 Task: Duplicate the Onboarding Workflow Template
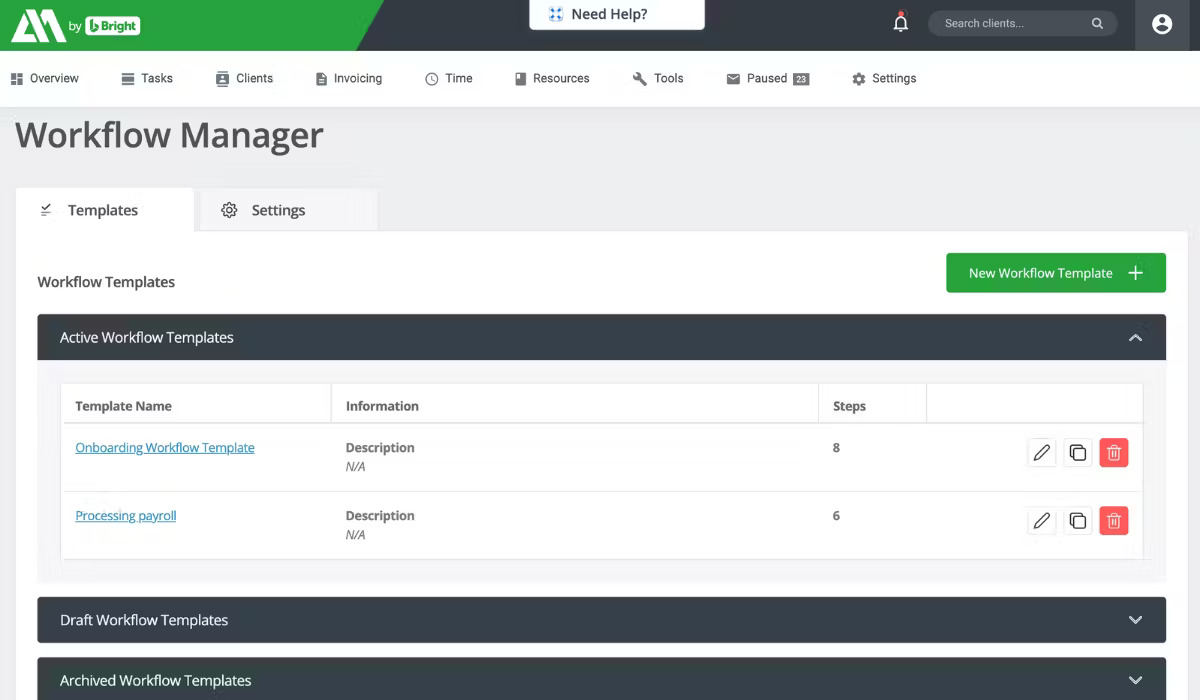click(x=1077, y=452)
